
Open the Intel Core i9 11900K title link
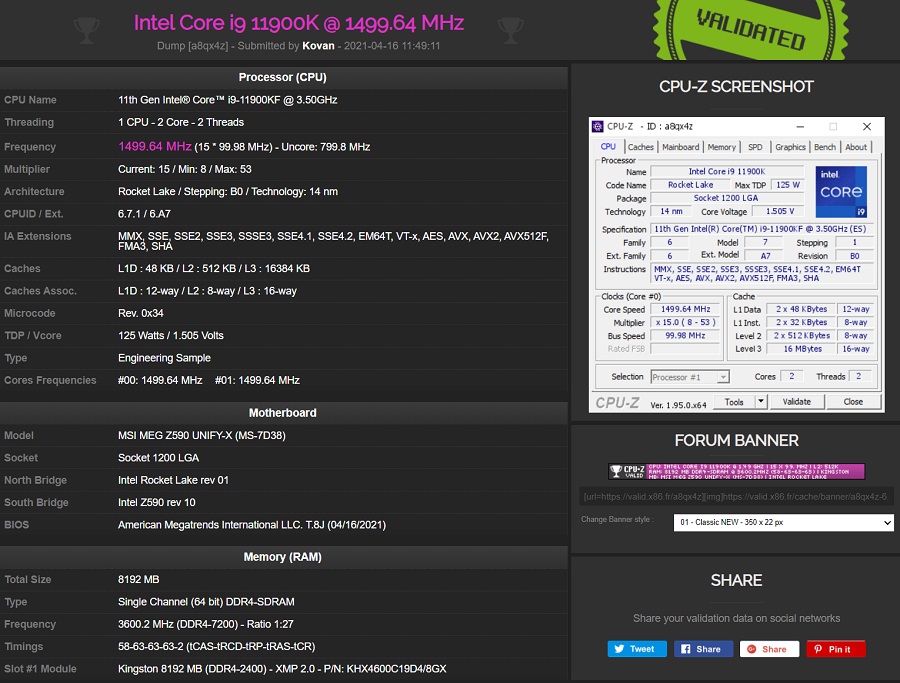pyautogui.click(x=298, y=23)
